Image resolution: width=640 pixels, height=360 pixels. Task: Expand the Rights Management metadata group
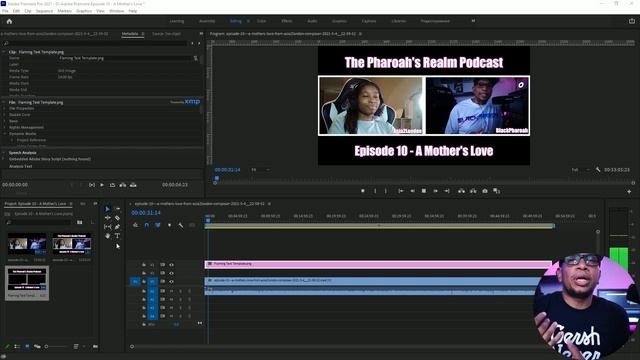[5, 127]
